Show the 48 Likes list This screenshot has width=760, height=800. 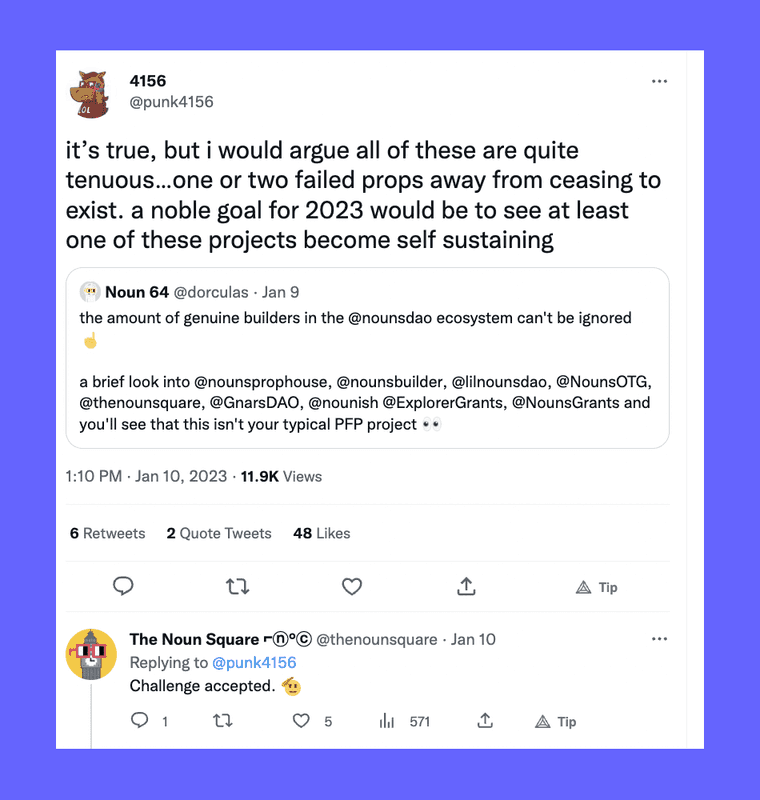(x=321, y=533)
